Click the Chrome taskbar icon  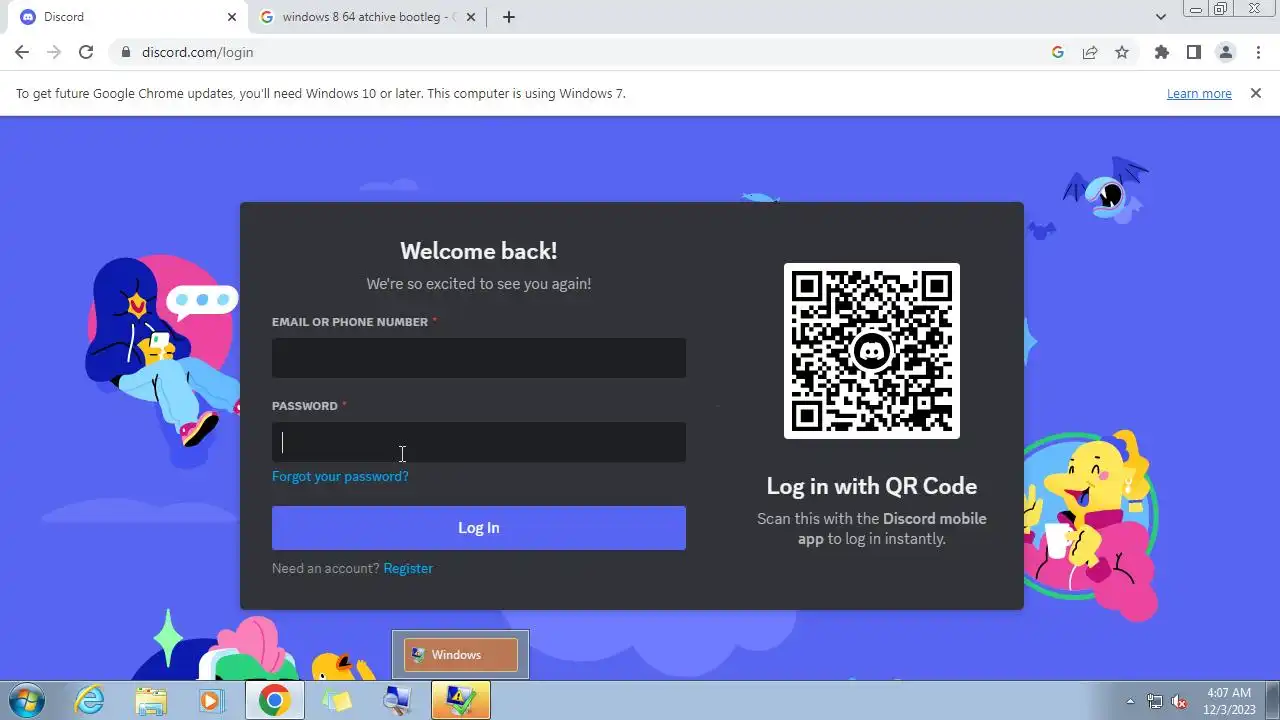tap(274, 700)
